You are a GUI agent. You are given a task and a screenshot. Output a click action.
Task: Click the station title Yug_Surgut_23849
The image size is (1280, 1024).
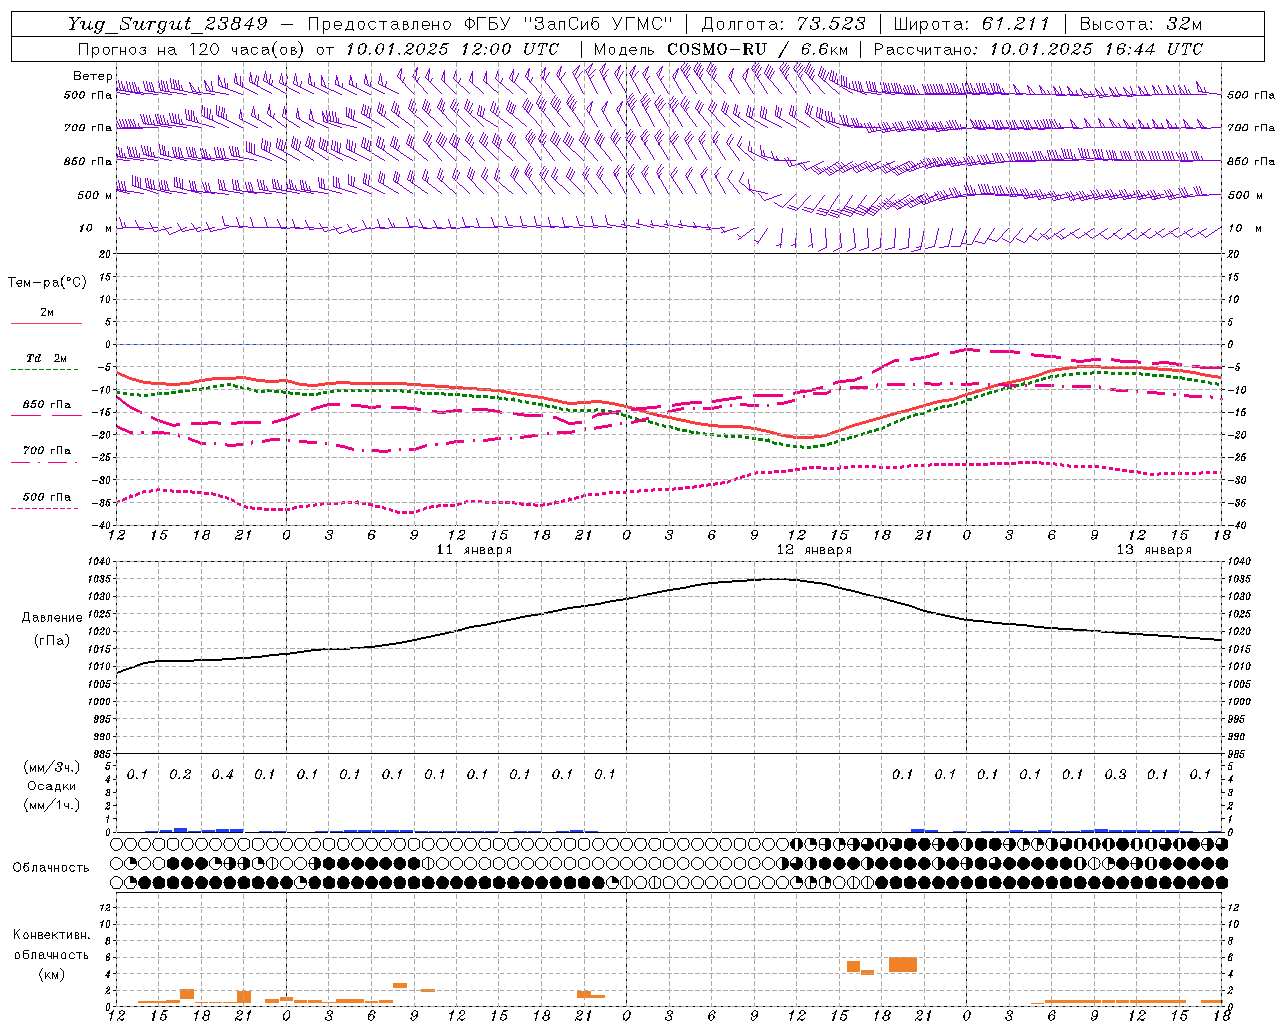point(168,24)
